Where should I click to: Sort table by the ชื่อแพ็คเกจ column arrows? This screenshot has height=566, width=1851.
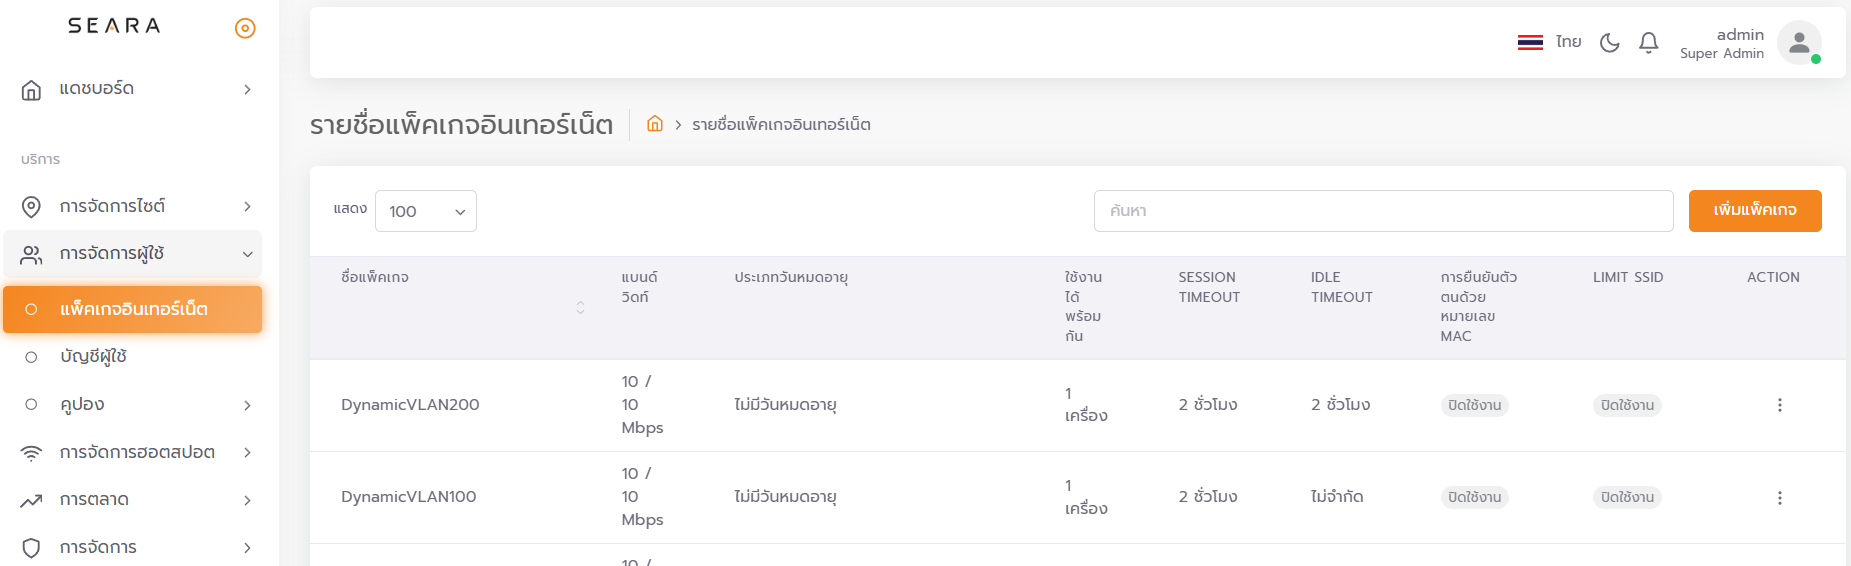(580, 307)
